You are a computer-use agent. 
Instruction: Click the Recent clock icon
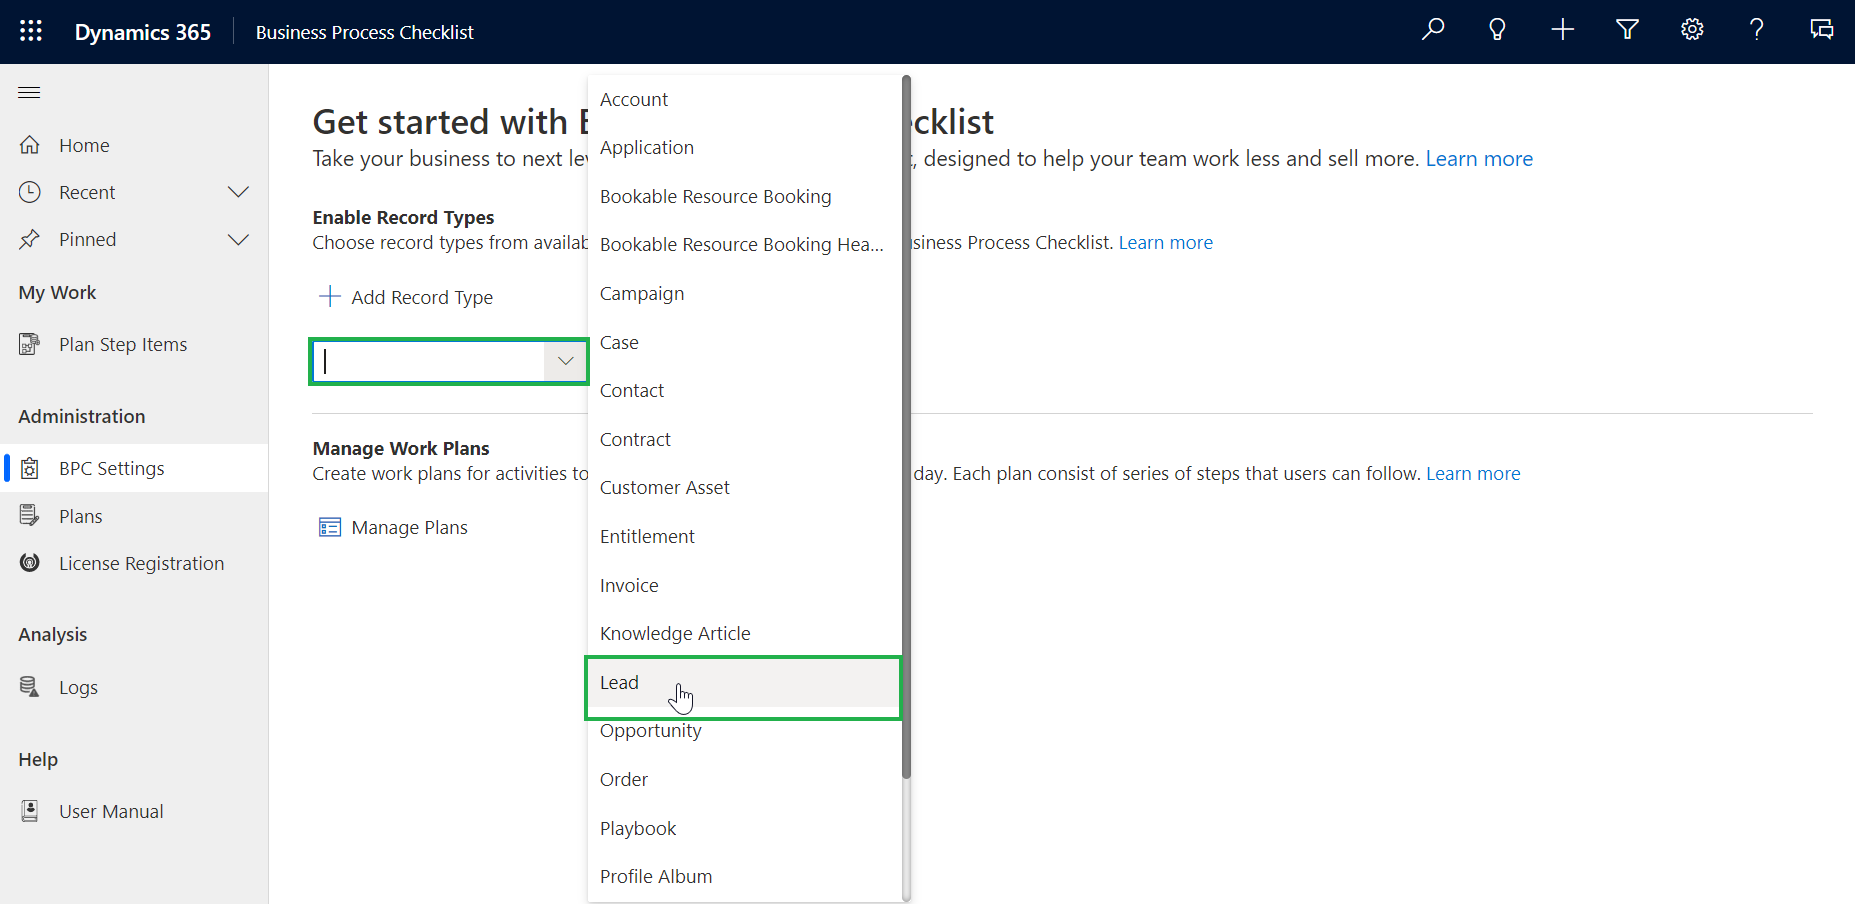point(30,192)
